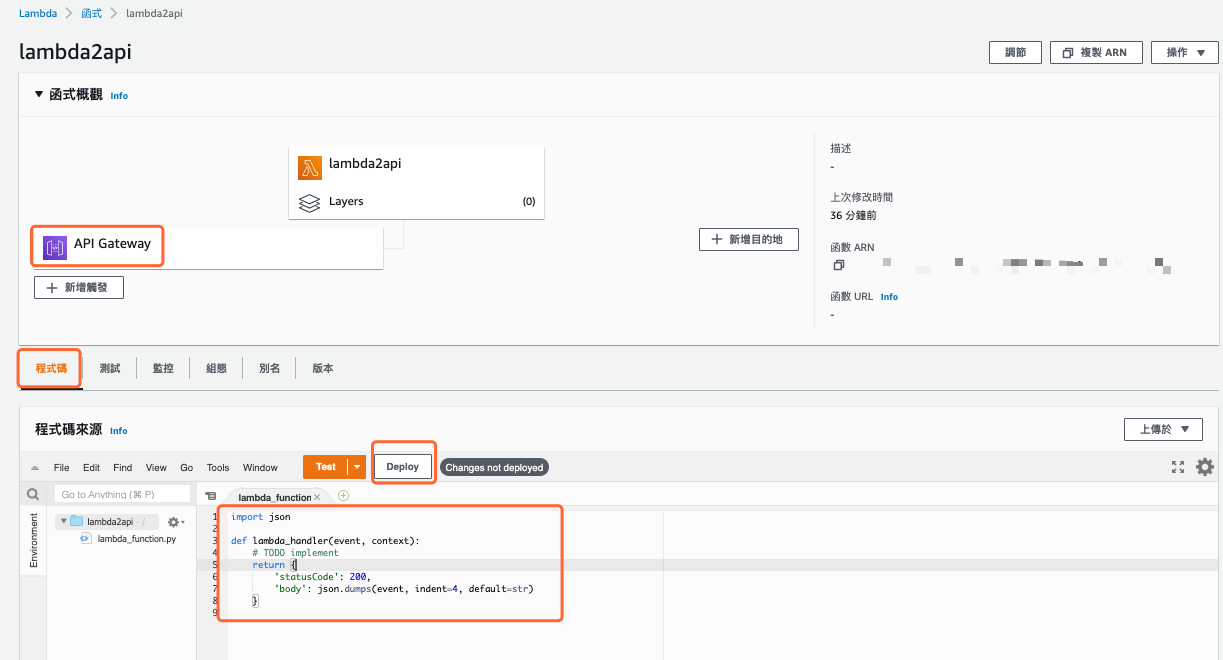Click the API Gateway purple icon
Image resolution: width=1223 pixels, height=660 pixels.
tap(55, 246)
